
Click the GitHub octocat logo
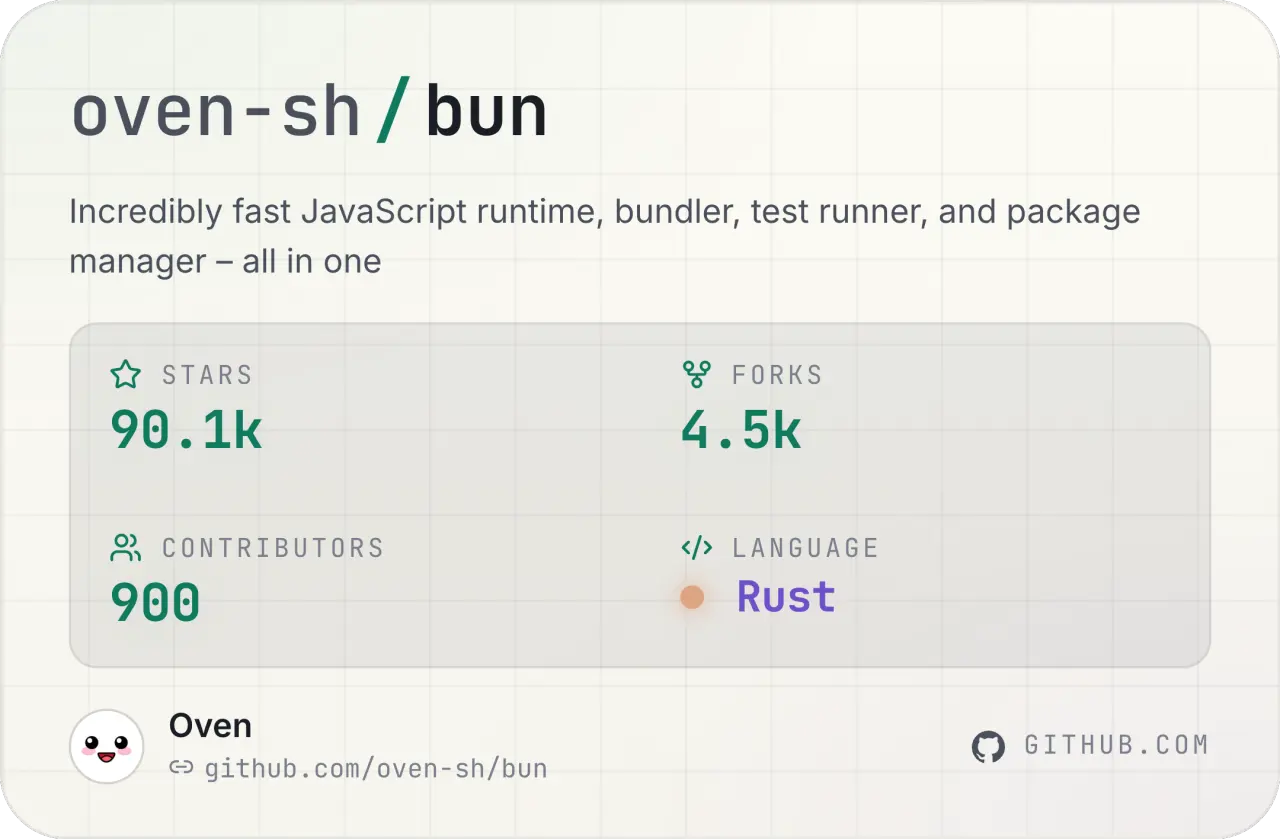[988, 747]
